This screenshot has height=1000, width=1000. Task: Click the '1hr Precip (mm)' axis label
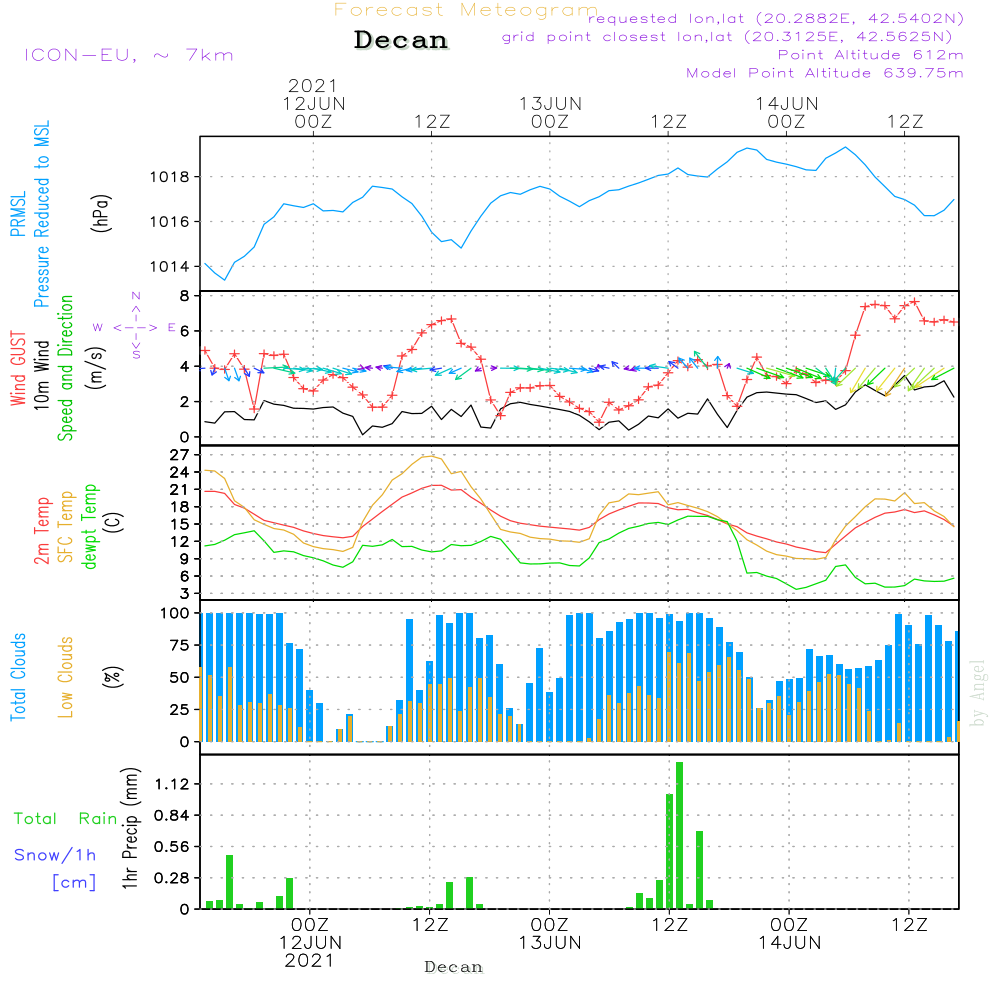130,828
